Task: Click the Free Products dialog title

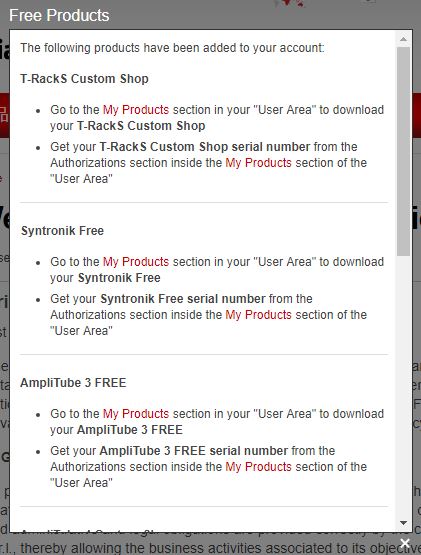Action: (59, 15)
